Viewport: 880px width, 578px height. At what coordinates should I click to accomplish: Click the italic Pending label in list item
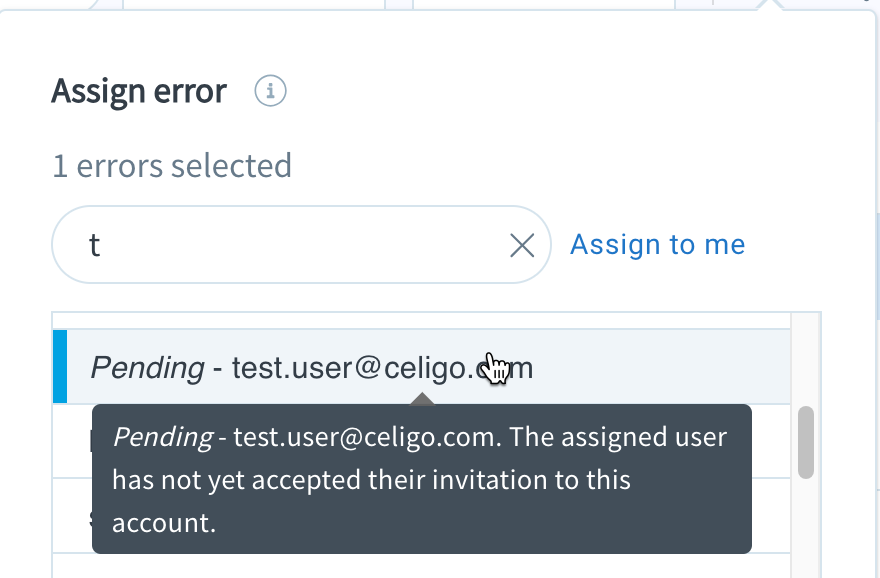148,368
